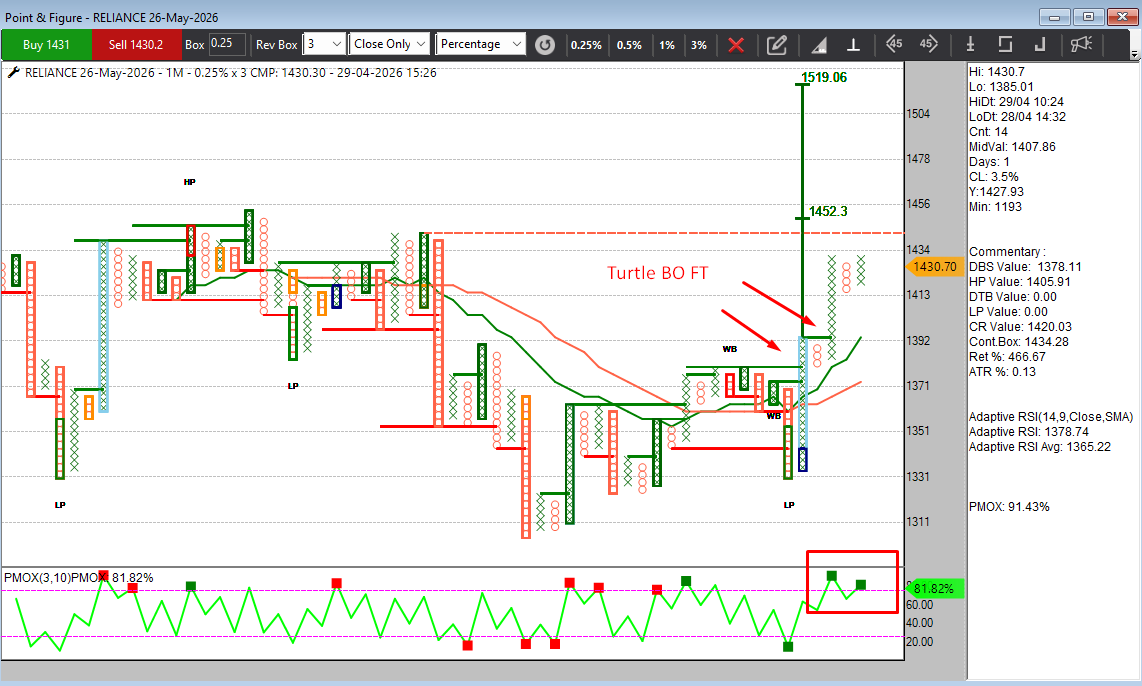
Task: Select the perpendicular line tool
Action: pos(854,45)
